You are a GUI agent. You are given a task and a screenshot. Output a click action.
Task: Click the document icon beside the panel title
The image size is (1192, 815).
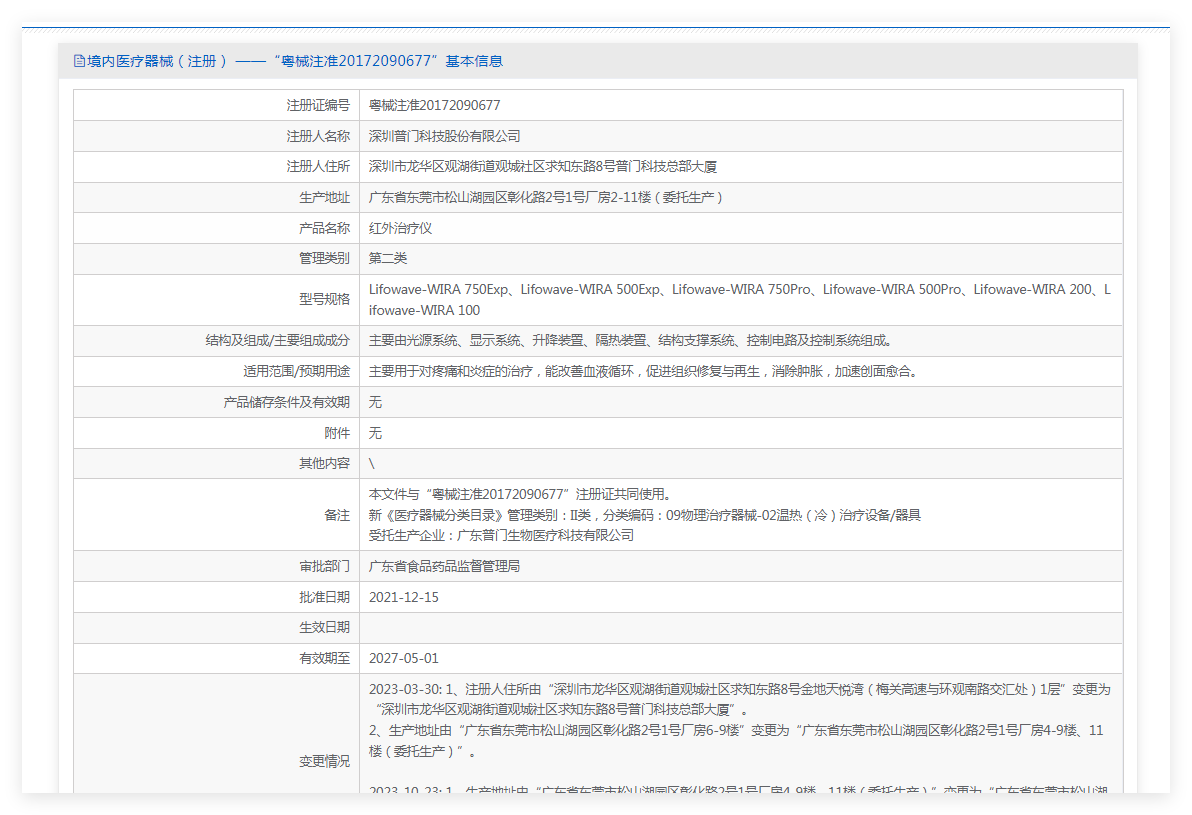(79, 61)
